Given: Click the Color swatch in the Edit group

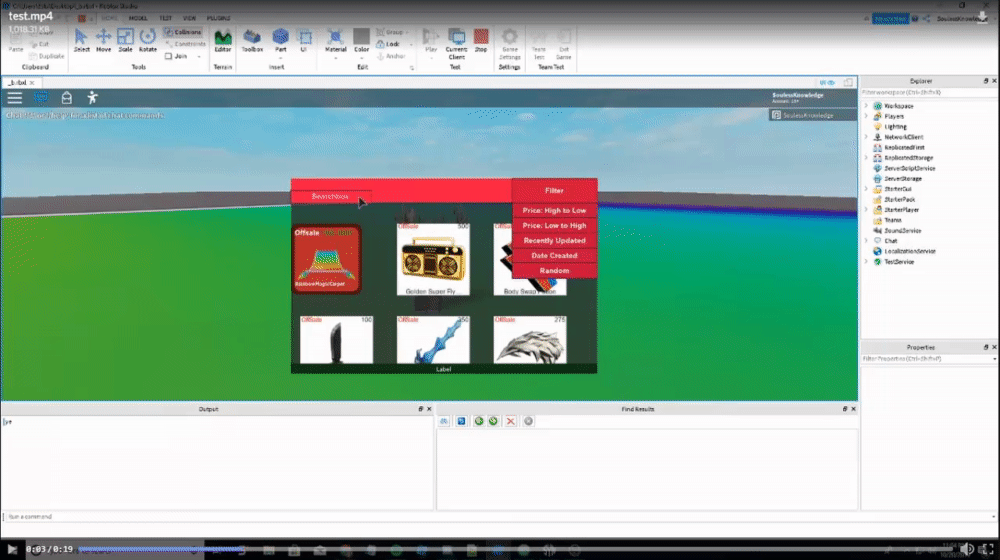Looking at the screenshot, I should (x=362, y=36).
